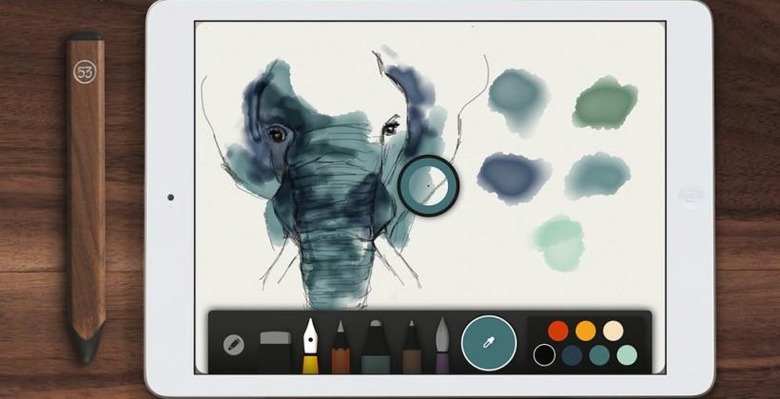This screenshot has height=399, width=780.
Task: Select the wide marker tool
Action: (x=376, y=347)
